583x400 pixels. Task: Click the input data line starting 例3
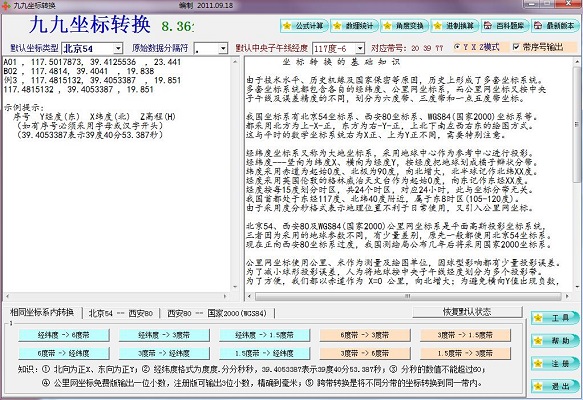coord(92,80)
